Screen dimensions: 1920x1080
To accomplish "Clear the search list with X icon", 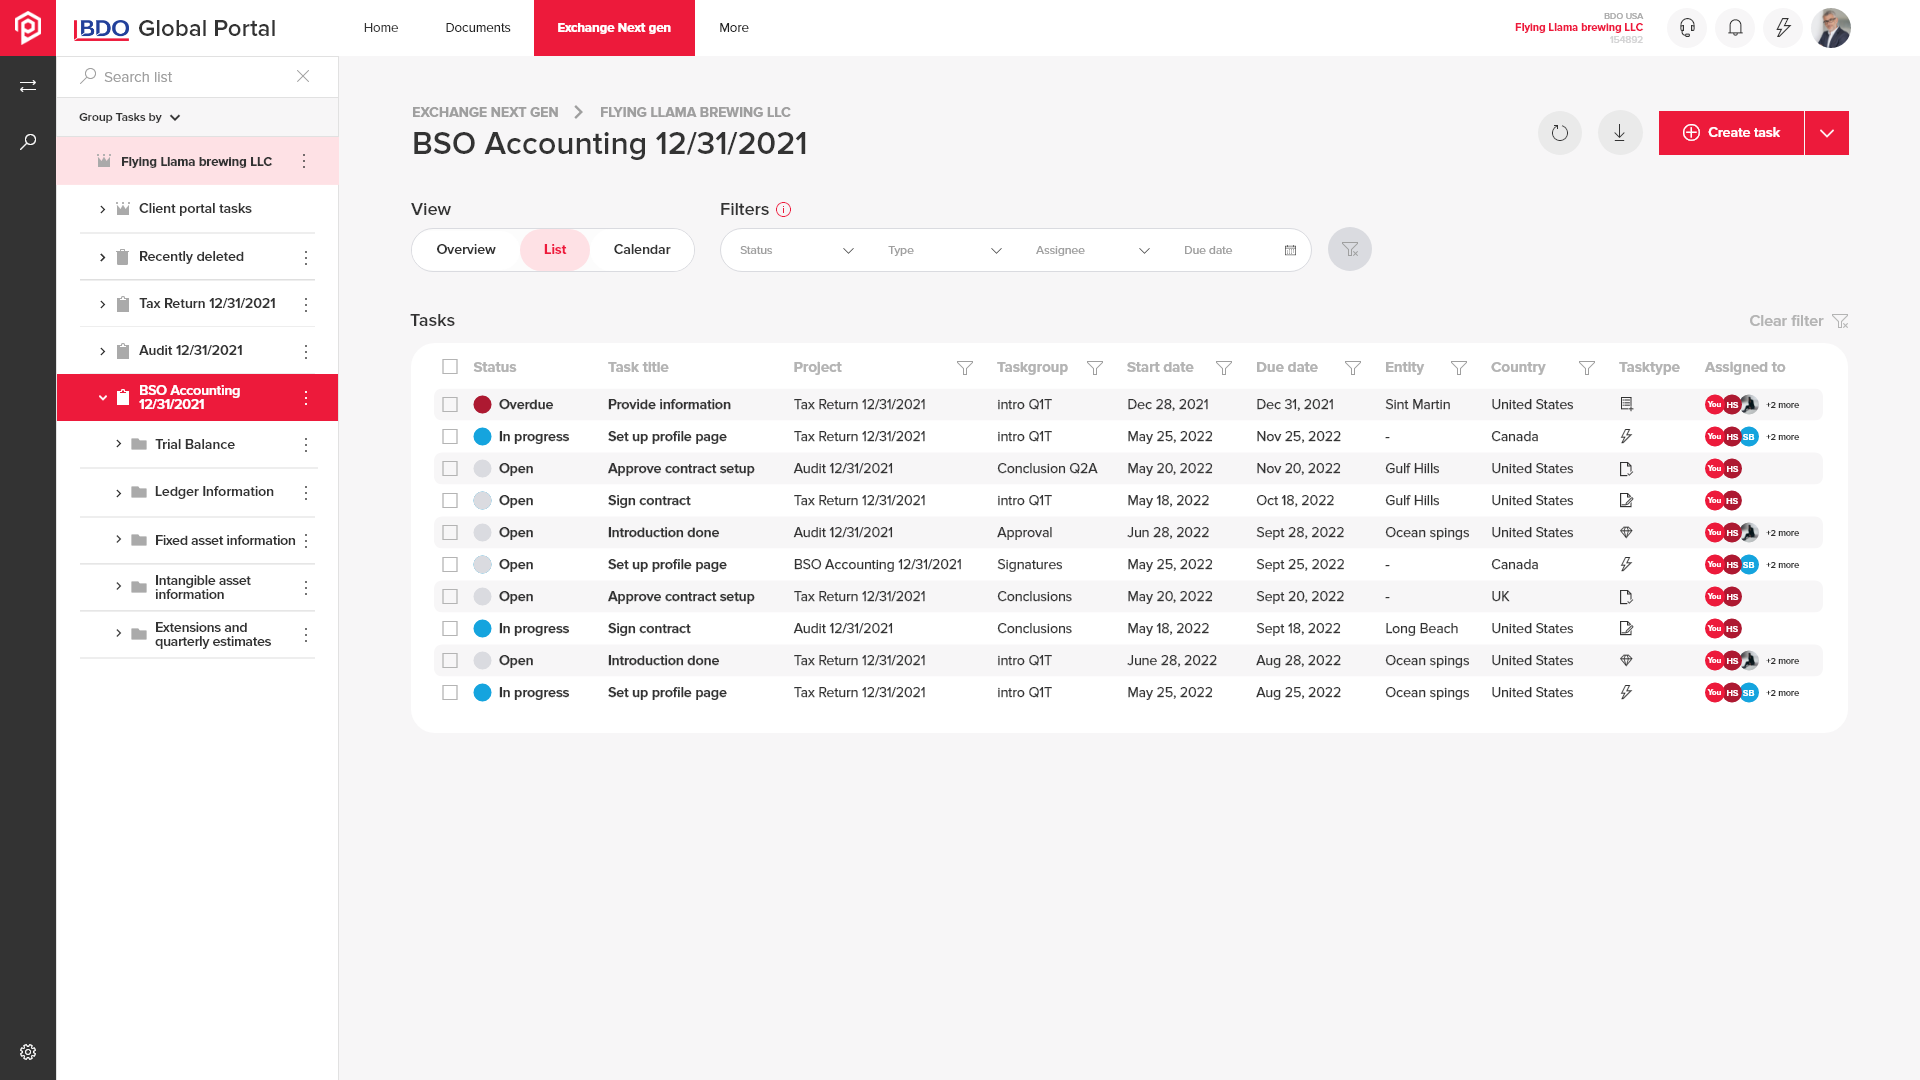I will point(303,76).
